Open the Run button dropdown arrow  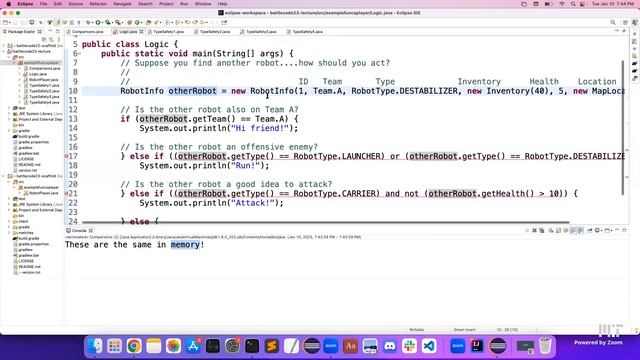click(x=102, y=22)
